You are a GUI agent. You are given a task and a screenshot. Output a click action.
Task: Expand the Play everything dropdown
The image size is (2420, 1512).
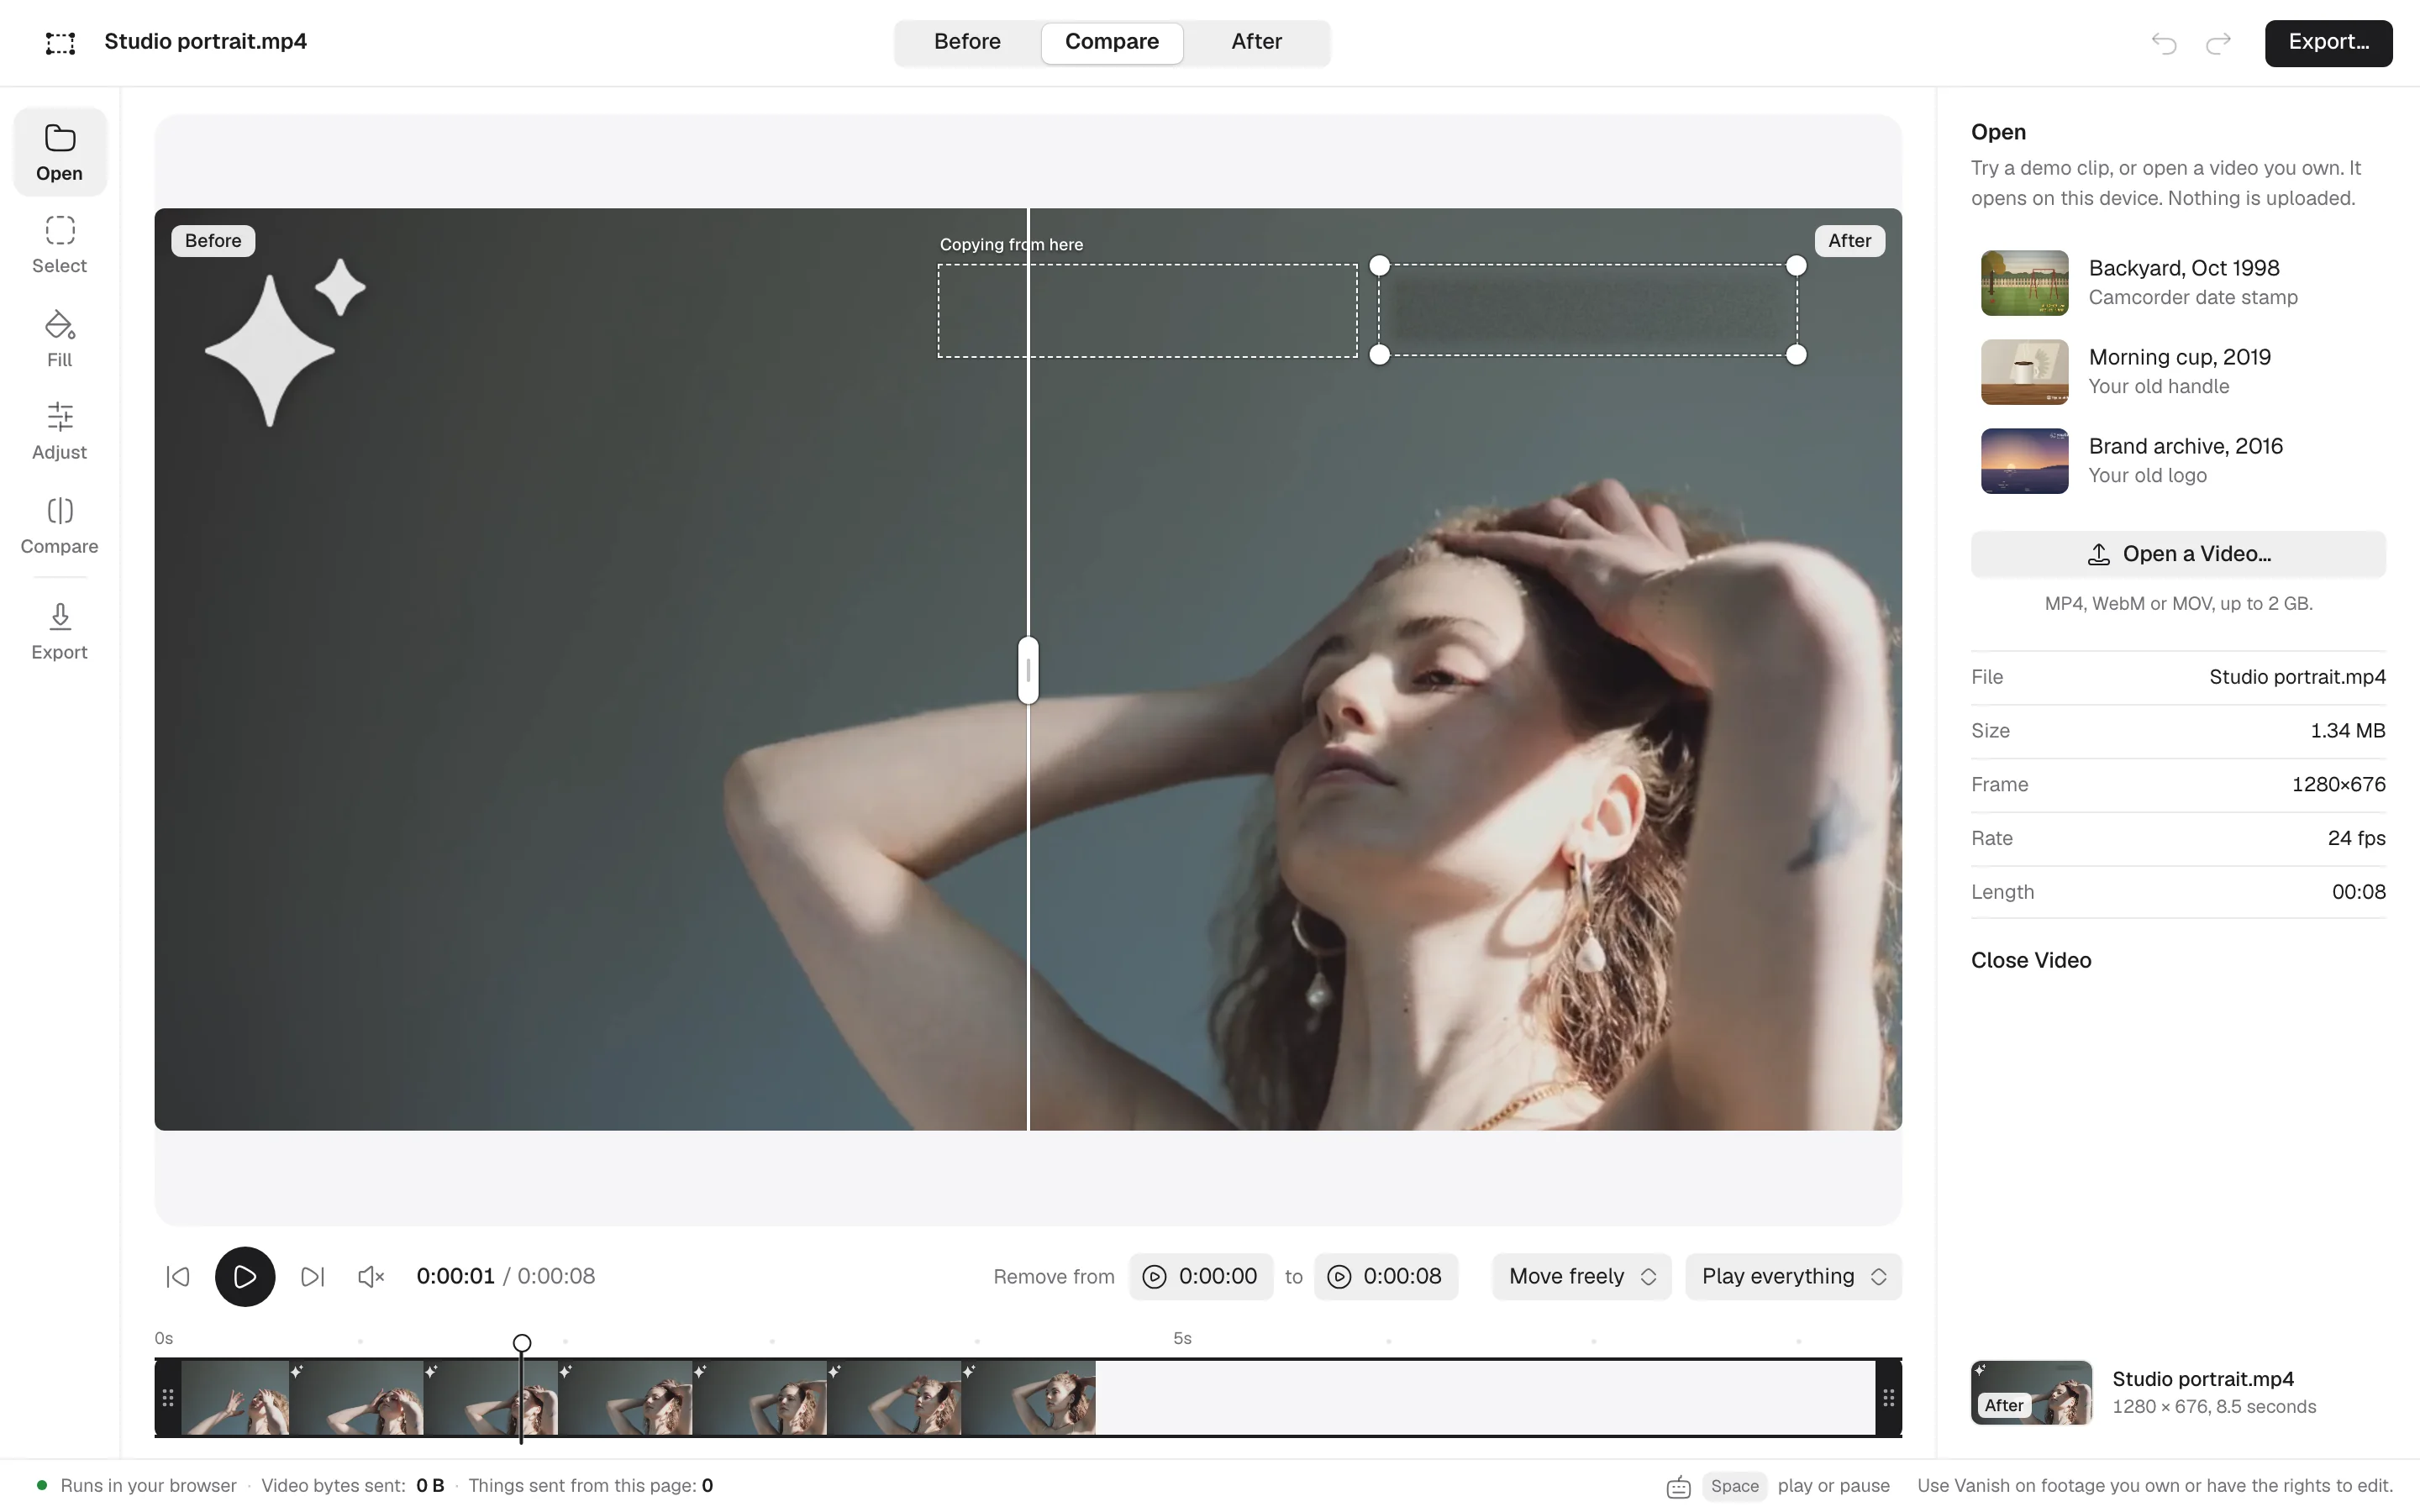click(x=1793, y=1276)
